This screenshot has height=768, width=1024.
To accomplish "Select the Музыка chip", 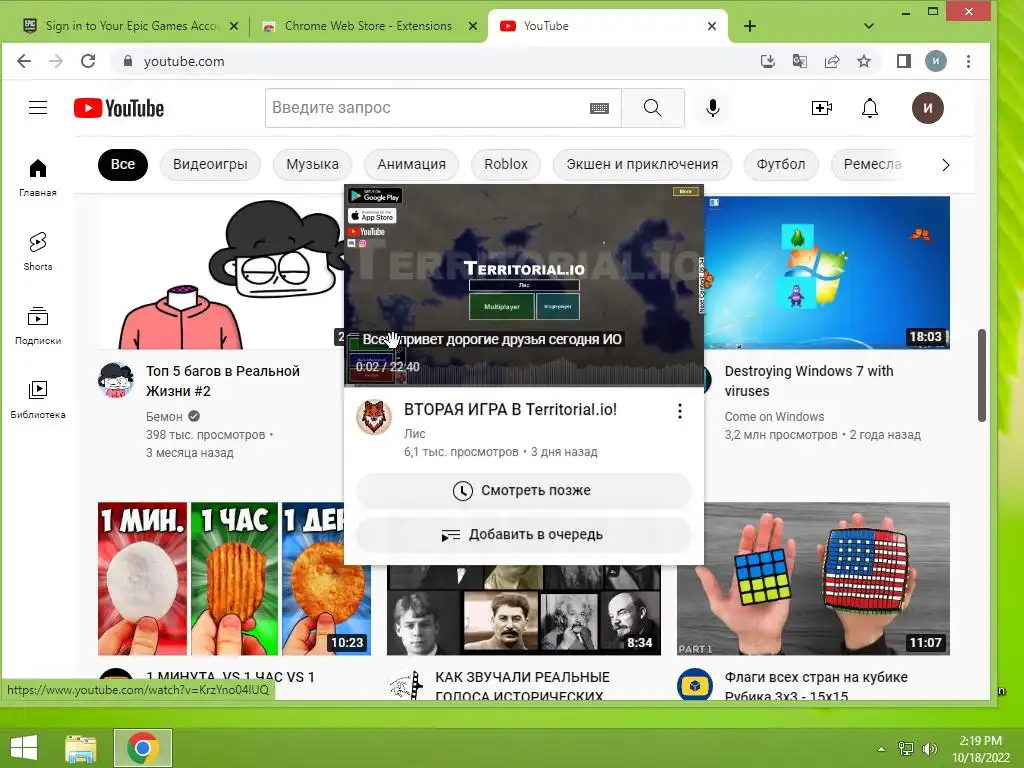I will (312, 165).
